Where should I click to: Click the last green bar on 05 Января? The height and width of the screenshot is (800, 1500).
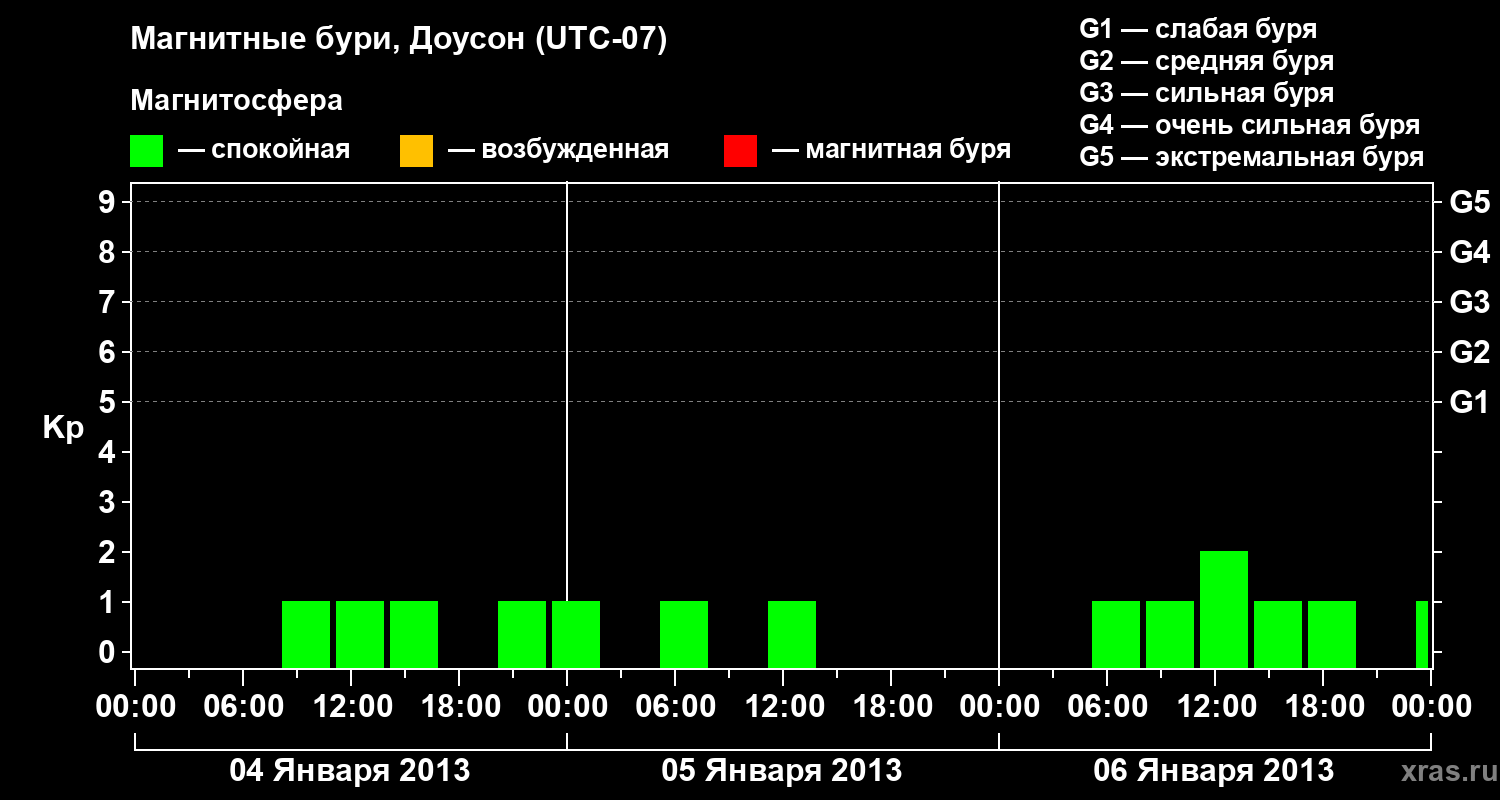792,634
